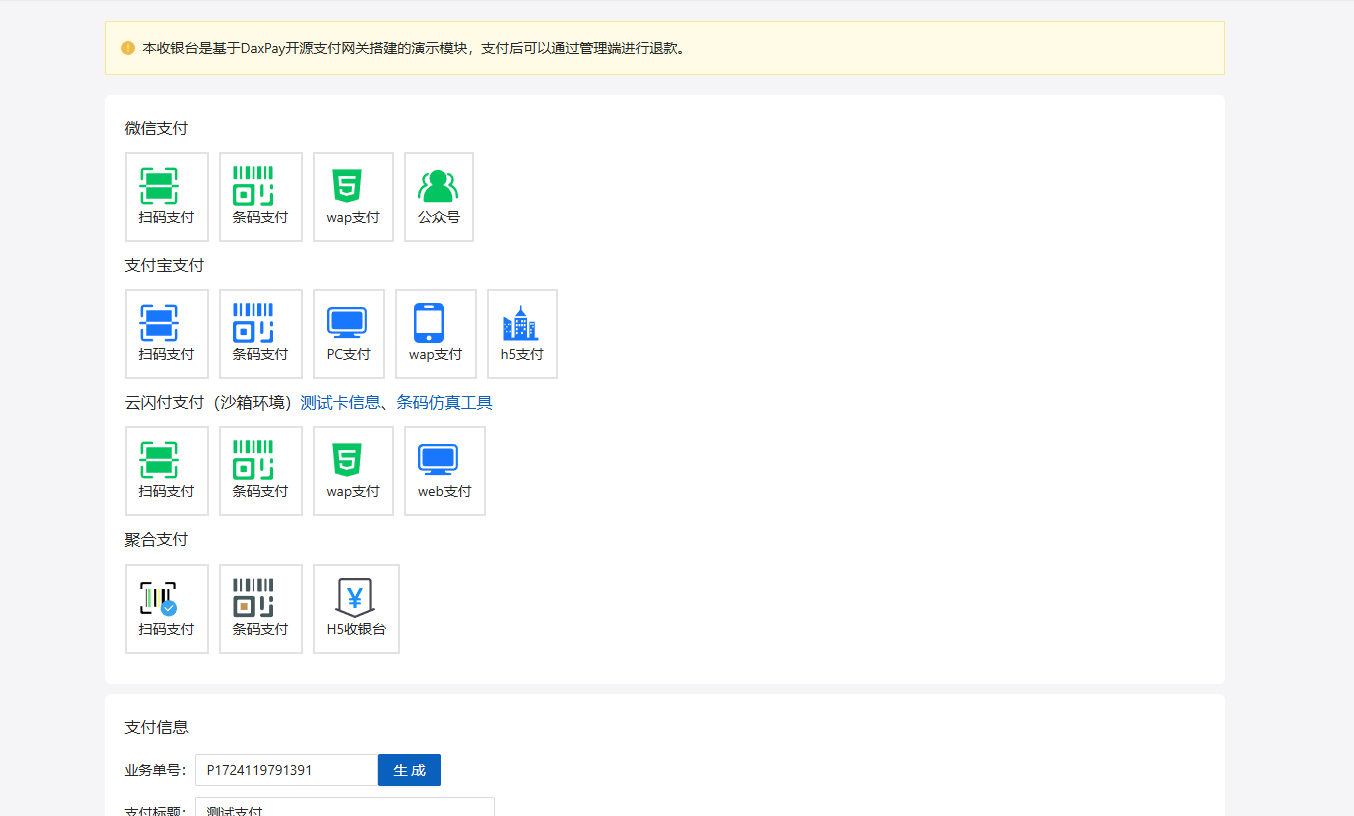Image resolution: width=1354 pixels, height=816 pixels.
Task: Click the 云闪付支付（沙箱环境）heading text
Action: coord(212,402)
